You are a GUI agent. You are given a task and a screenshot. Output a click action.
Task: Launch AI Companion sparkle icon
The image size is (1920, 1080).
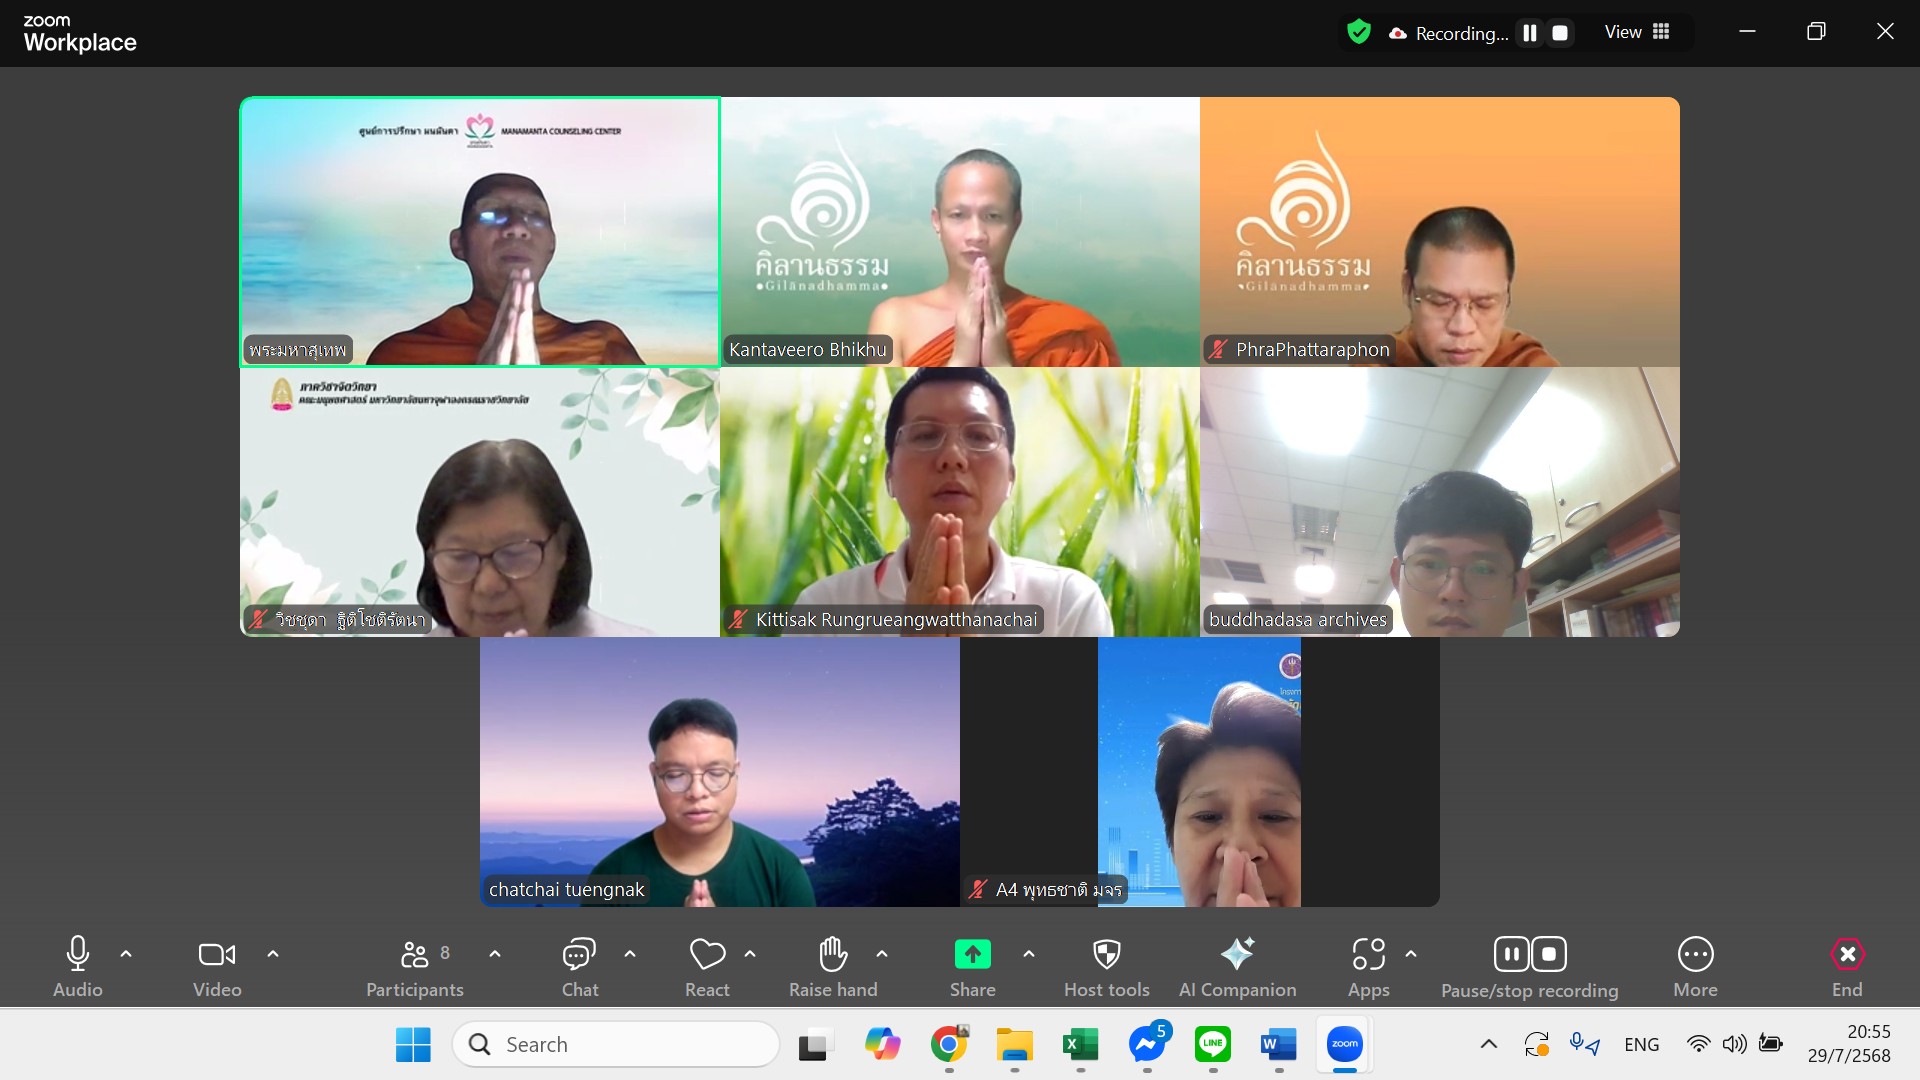1237,955
